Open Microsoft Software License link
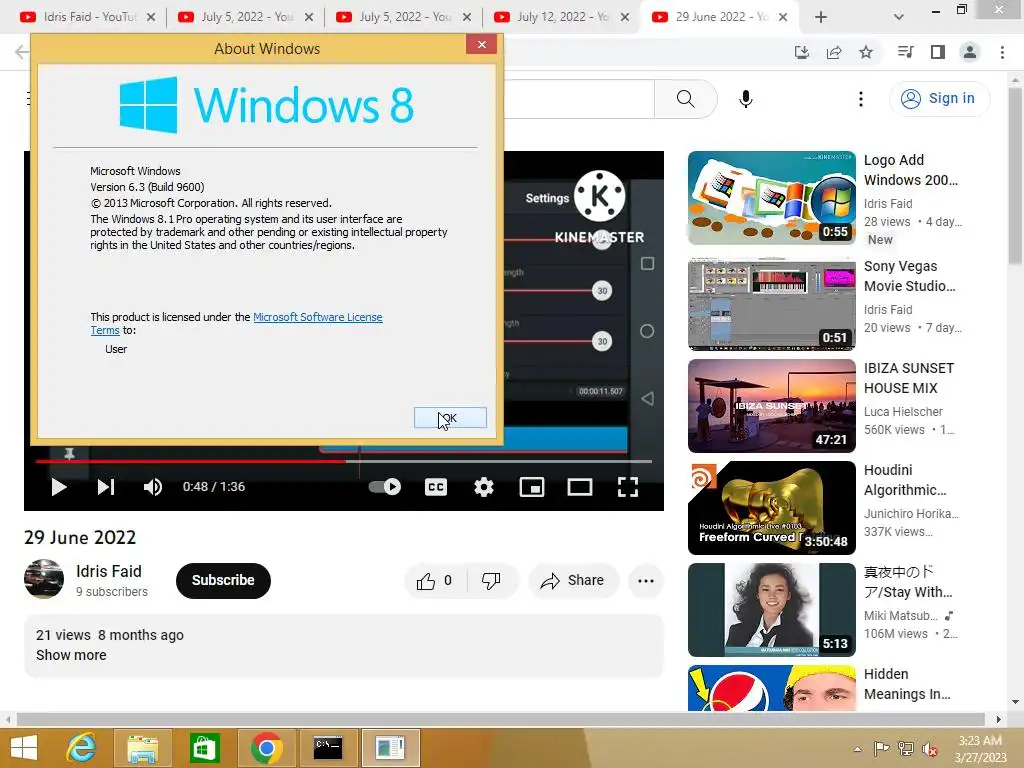This screenshot has width=1024, height=768. [x=317, y=317]
